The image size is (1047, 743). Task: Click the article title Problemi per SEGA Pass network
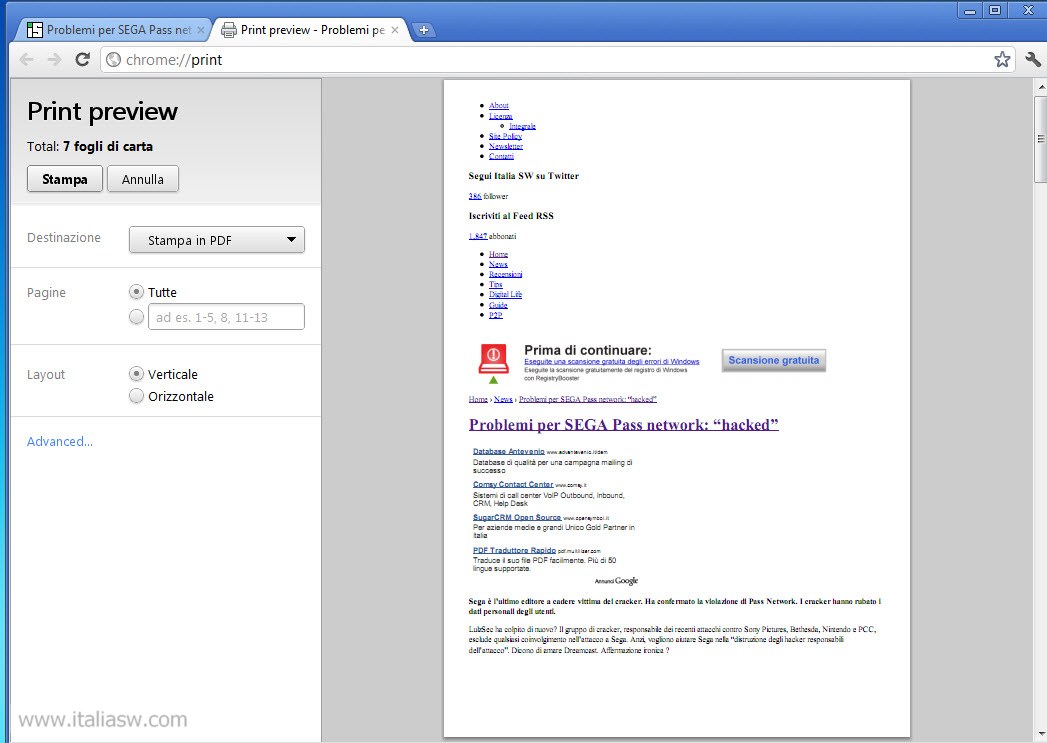624,425
